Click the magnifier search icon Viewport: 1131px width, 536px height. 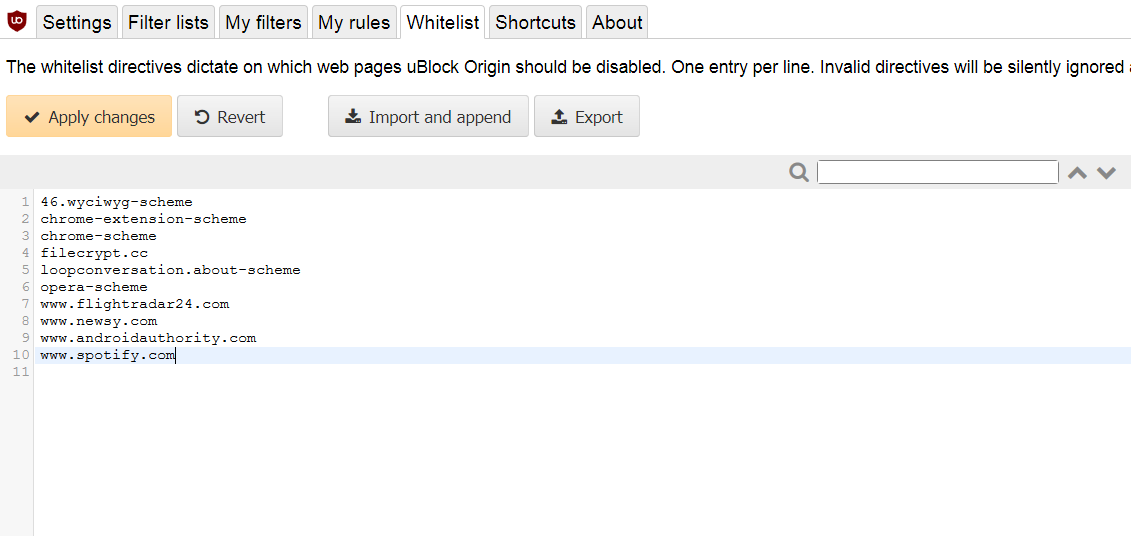click(799, 173)
